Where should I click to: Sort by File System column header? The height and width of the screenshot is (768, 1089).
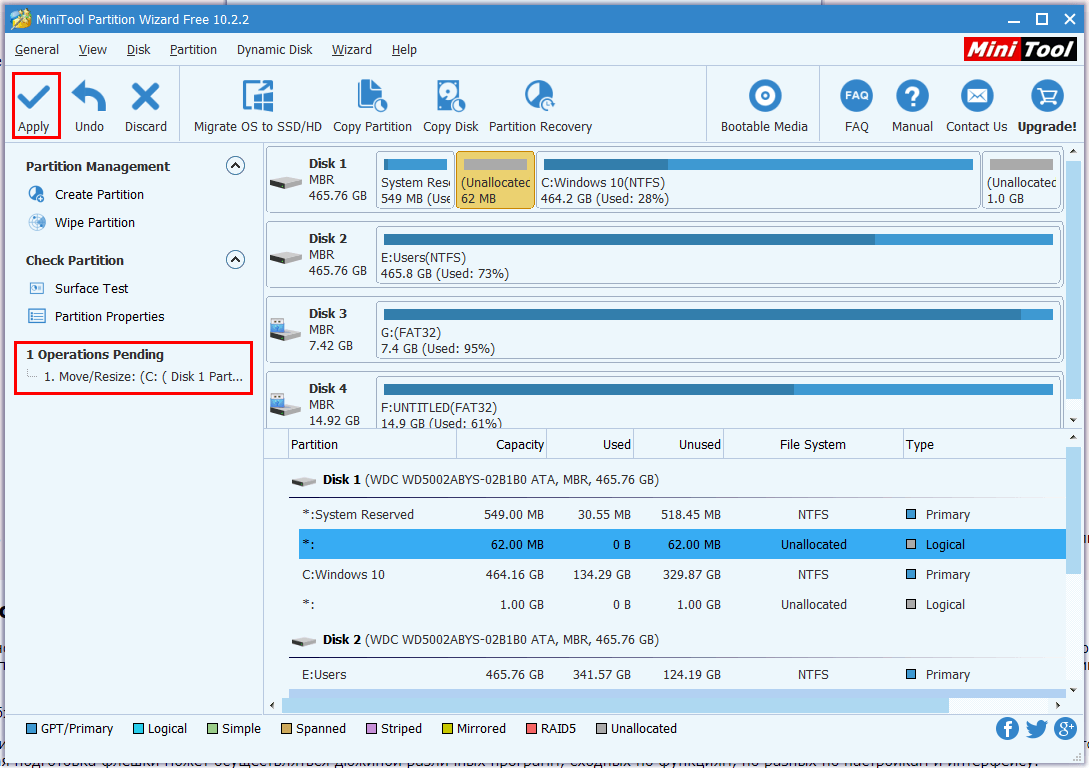(813, 444)
